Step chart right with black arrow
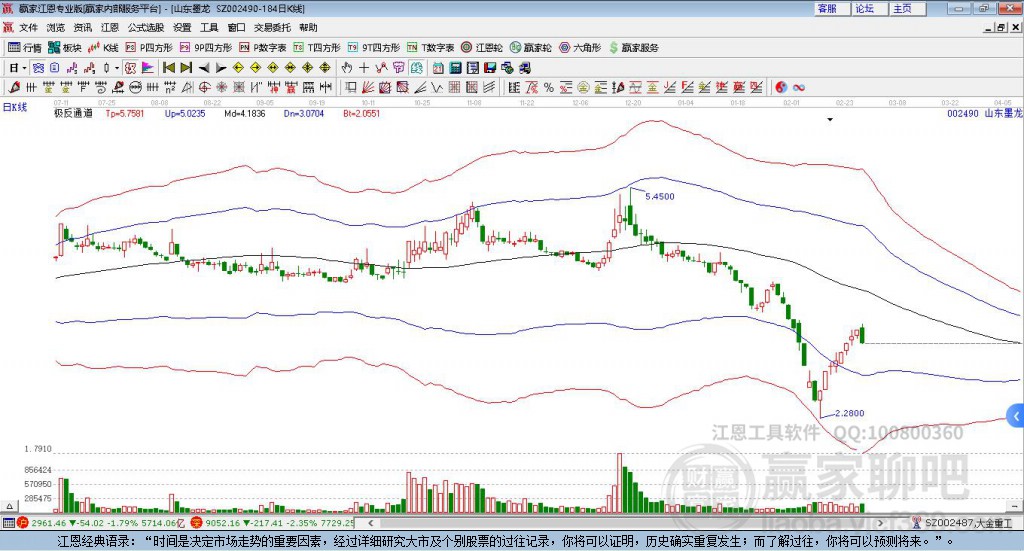Image resolution: width=1024 pixels, height=551 pixels. pos(221,68)
